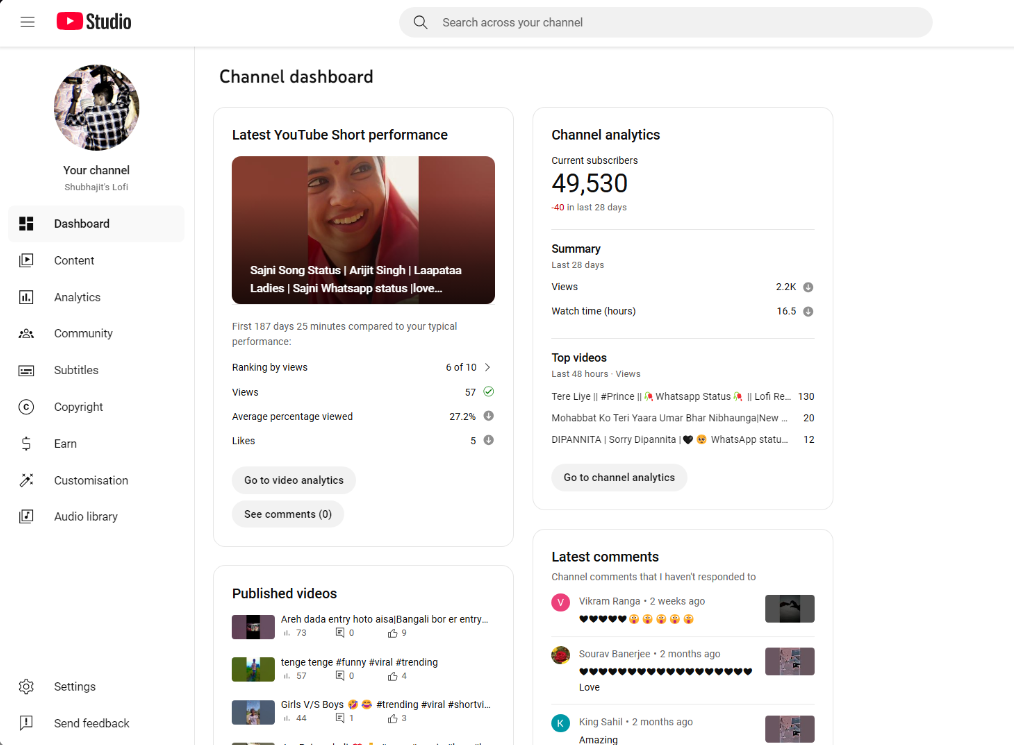
Task: Open Audio library in sidebar
Action: pyautogui.click(x=96, y=517)
